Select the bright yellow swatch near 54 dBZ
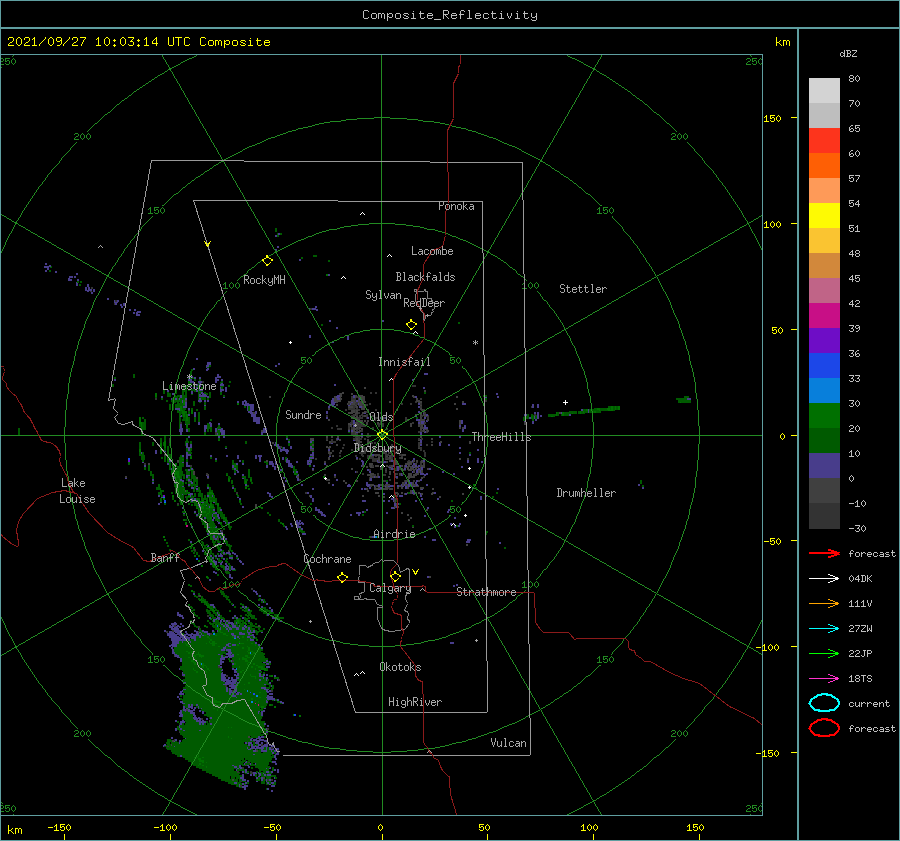 [x=824, y=215]
